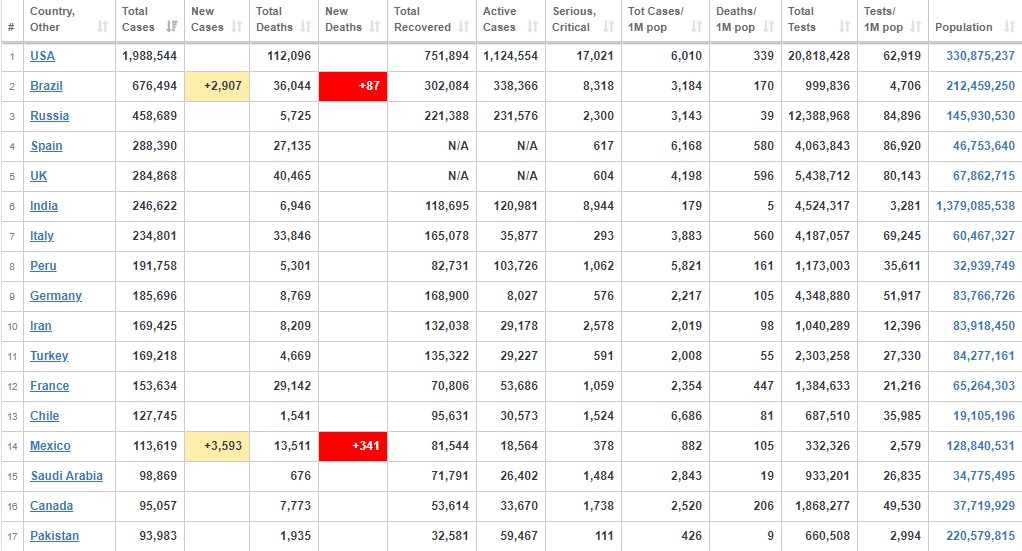Image resolution: width=1022 pixels, height=551 pixels.
Task: Click Brazil's yellow +2,907 new cases cell
Action: pyautogui.click(x=217, y=86)
